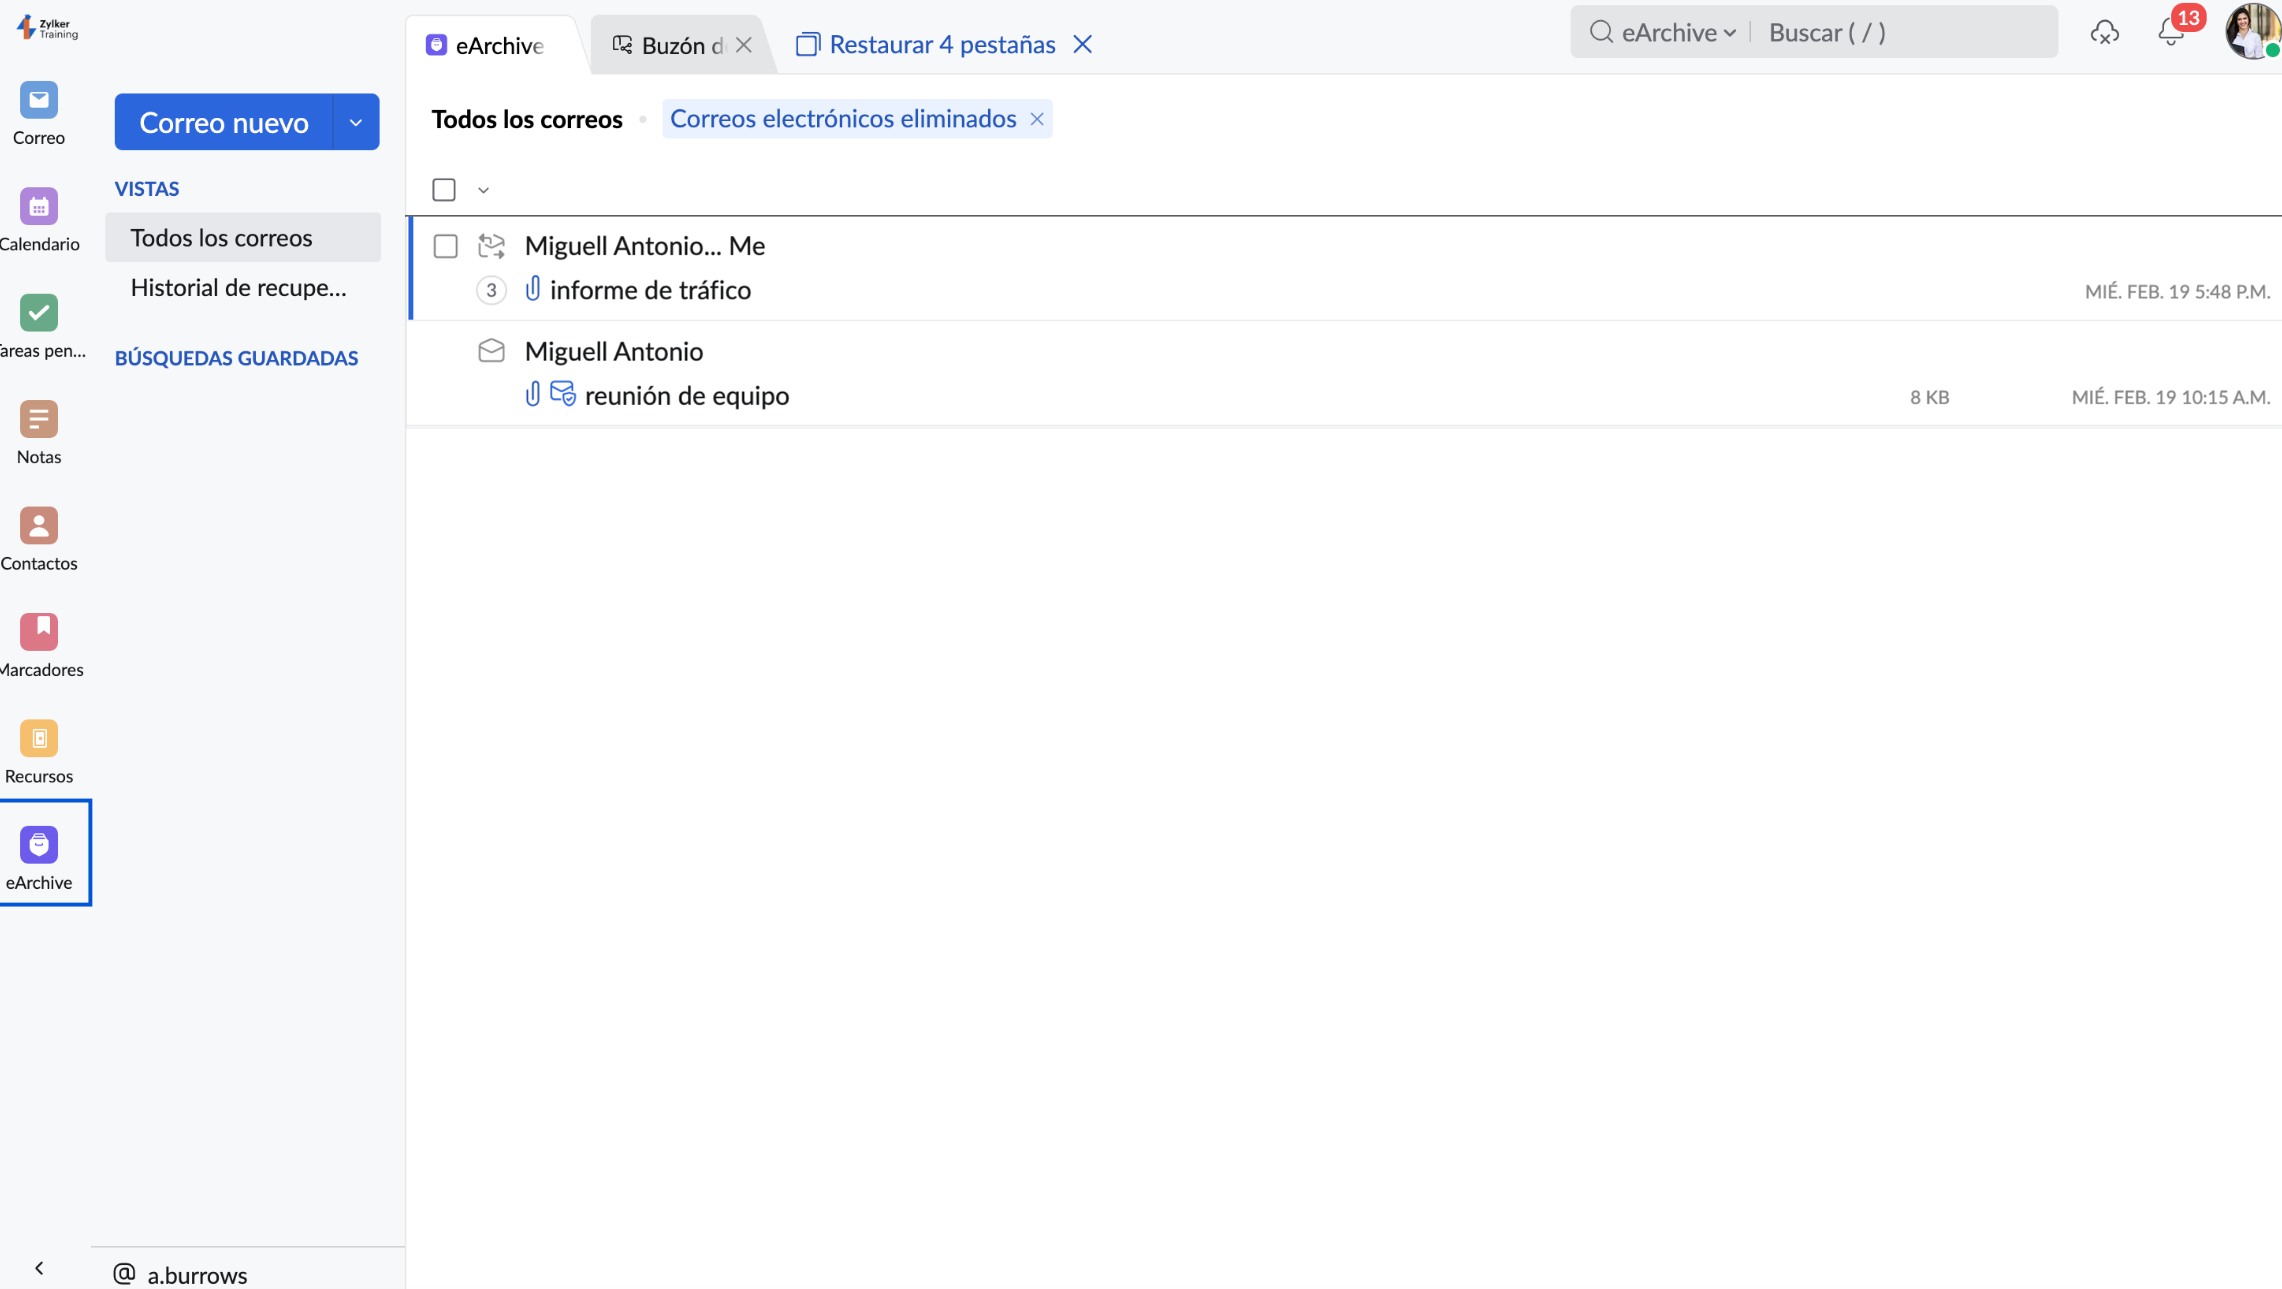Click the cloud sync status icon
This screenshot has width=2282, height=1289.
pyautogui.click(x=2104, y=32)
